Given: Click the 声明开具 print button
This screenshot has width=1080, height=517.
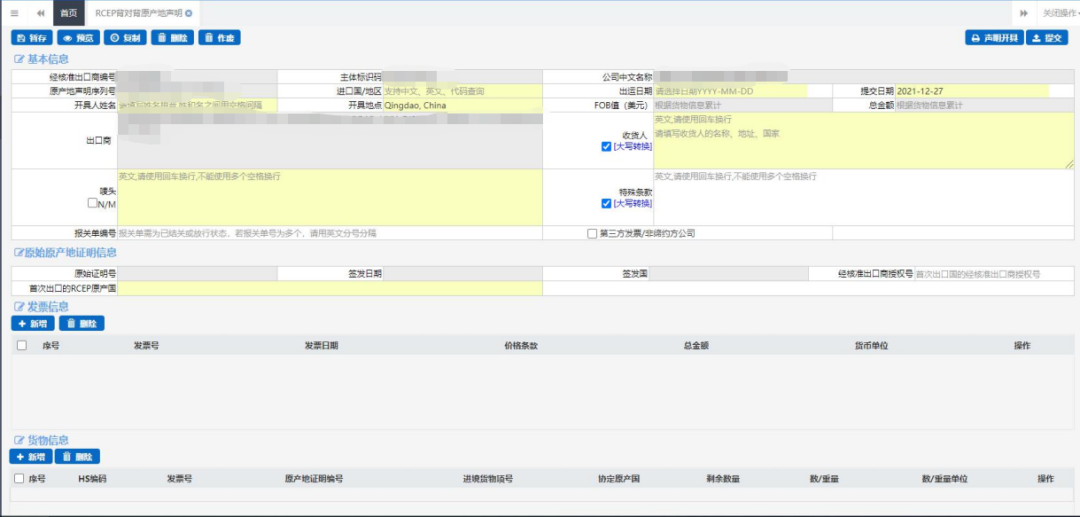Looking at the screenshot, I should [994, 38].
